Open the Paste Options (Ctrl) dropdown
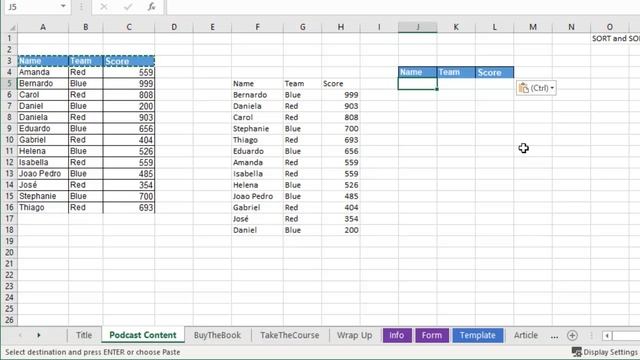Screen dimensions: 640x360 (536, 88)
